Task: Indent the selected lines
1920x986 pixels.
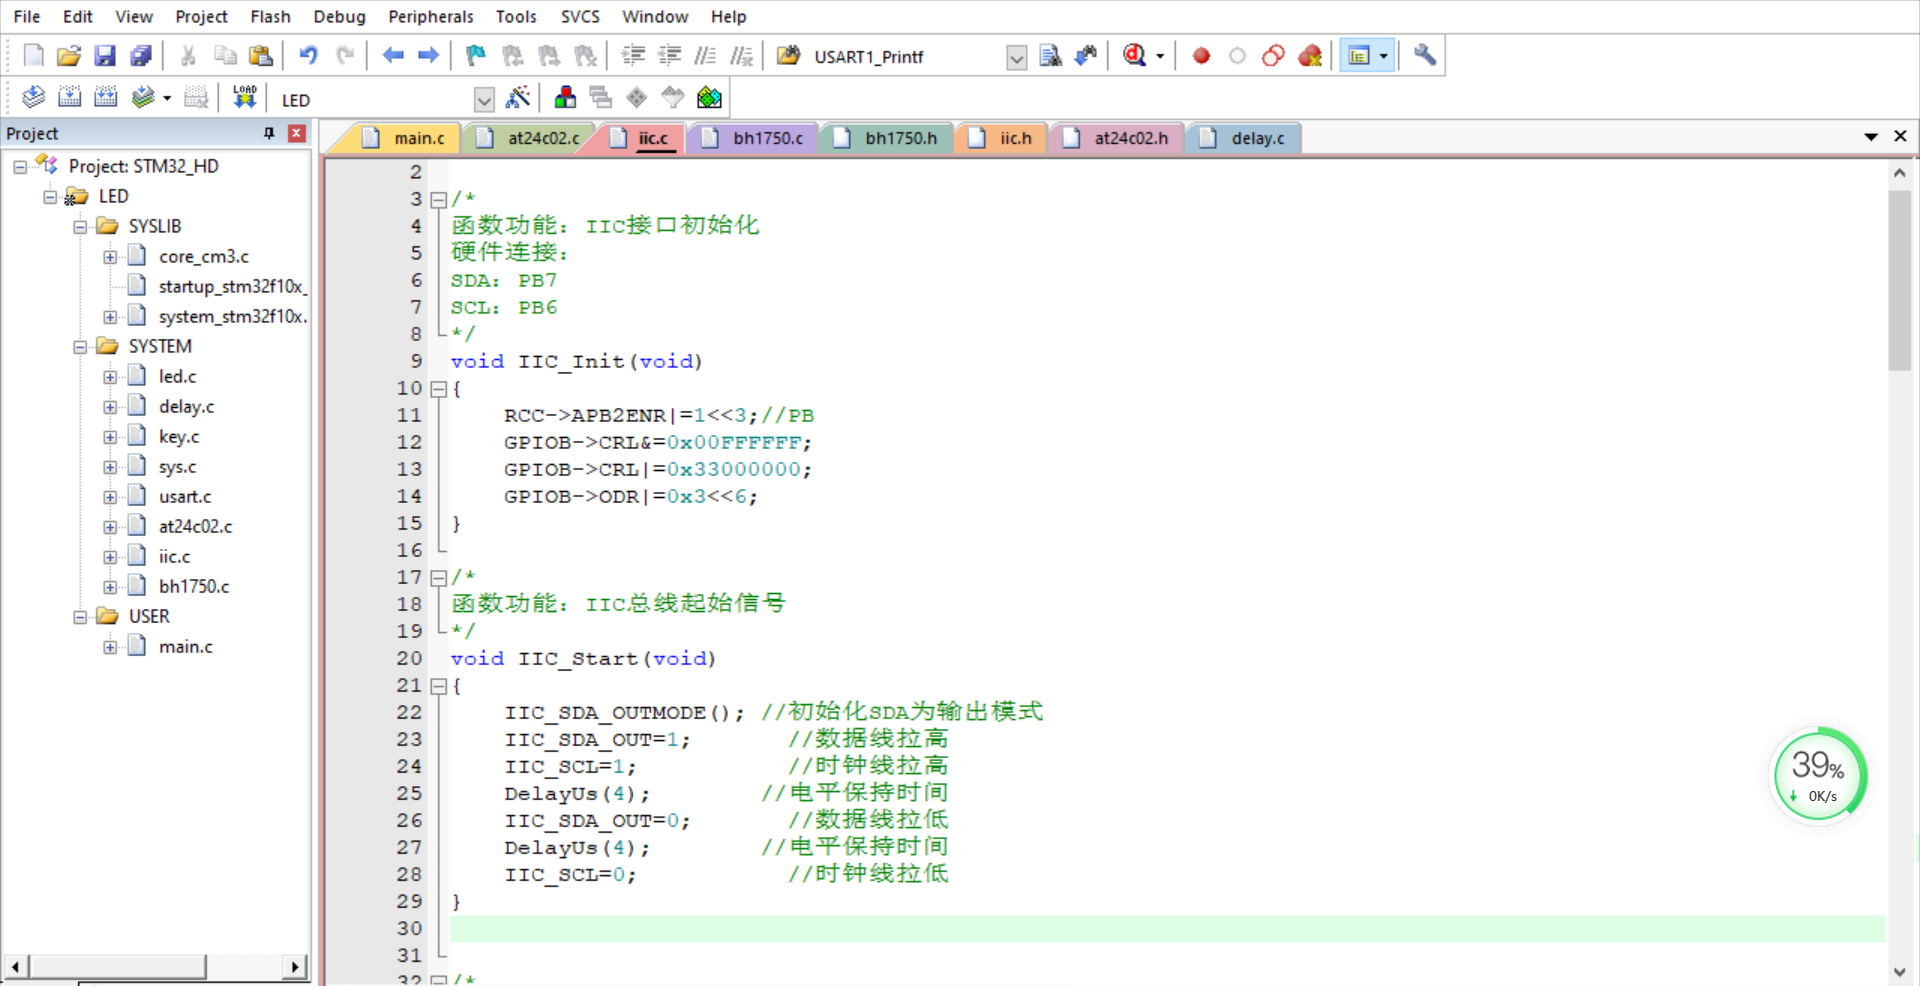Action: (x=633, y=56)
